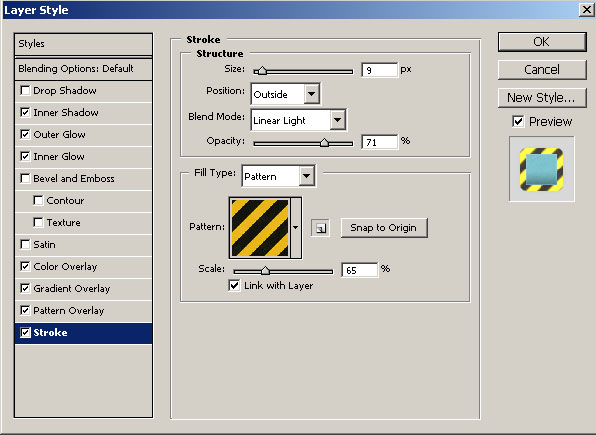Click the OK button
Screen dimensions: 596x435
coord(542,41)
